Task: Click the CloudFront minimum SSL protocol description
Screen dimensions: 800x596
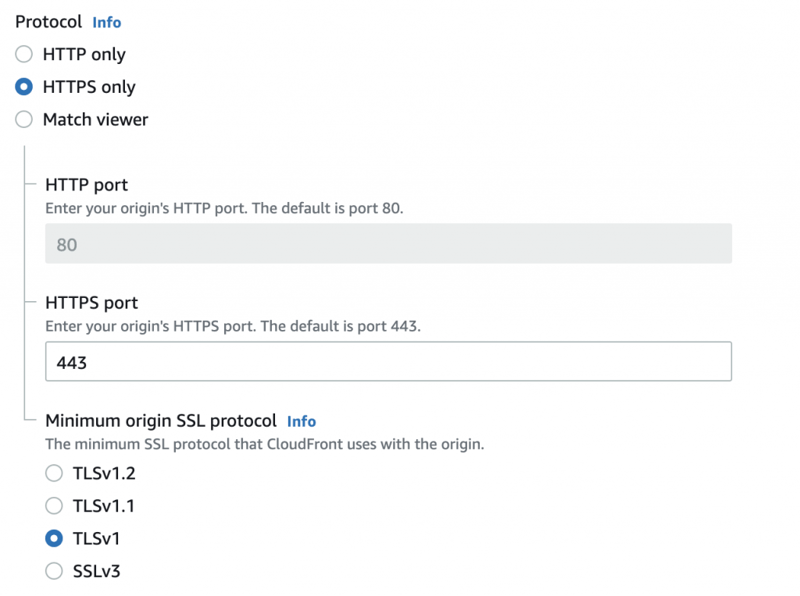Action: [x=265, y=444]
